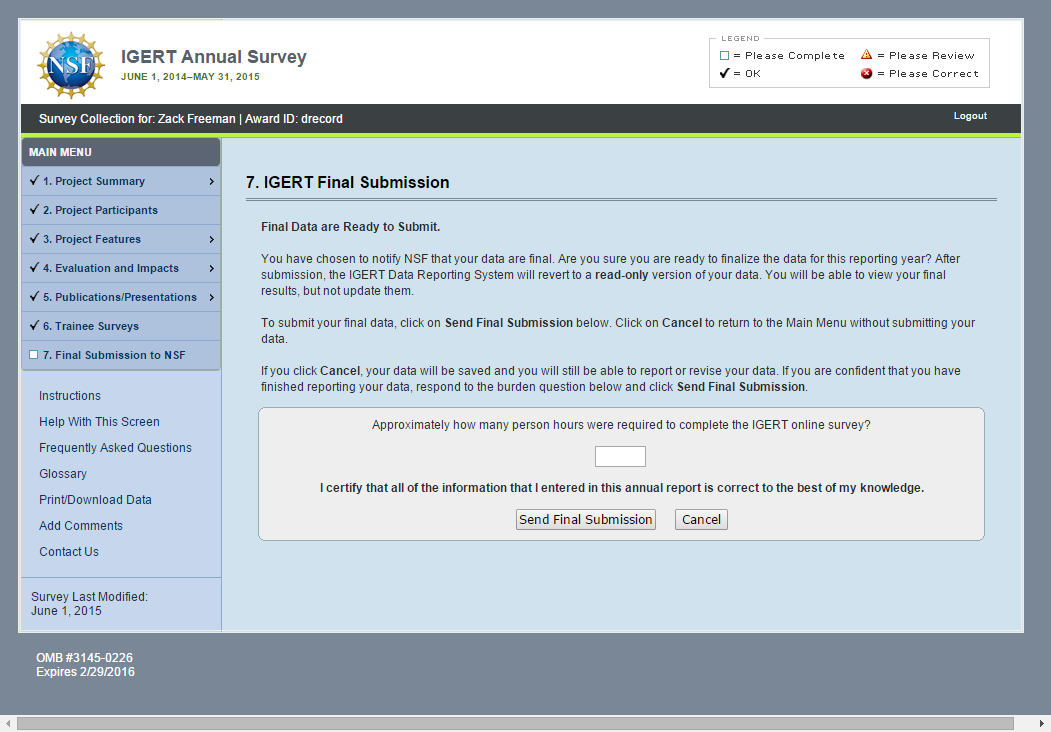Expand the Project Summary submenu arrow
Screen dimensions: 1051x732
211,182
